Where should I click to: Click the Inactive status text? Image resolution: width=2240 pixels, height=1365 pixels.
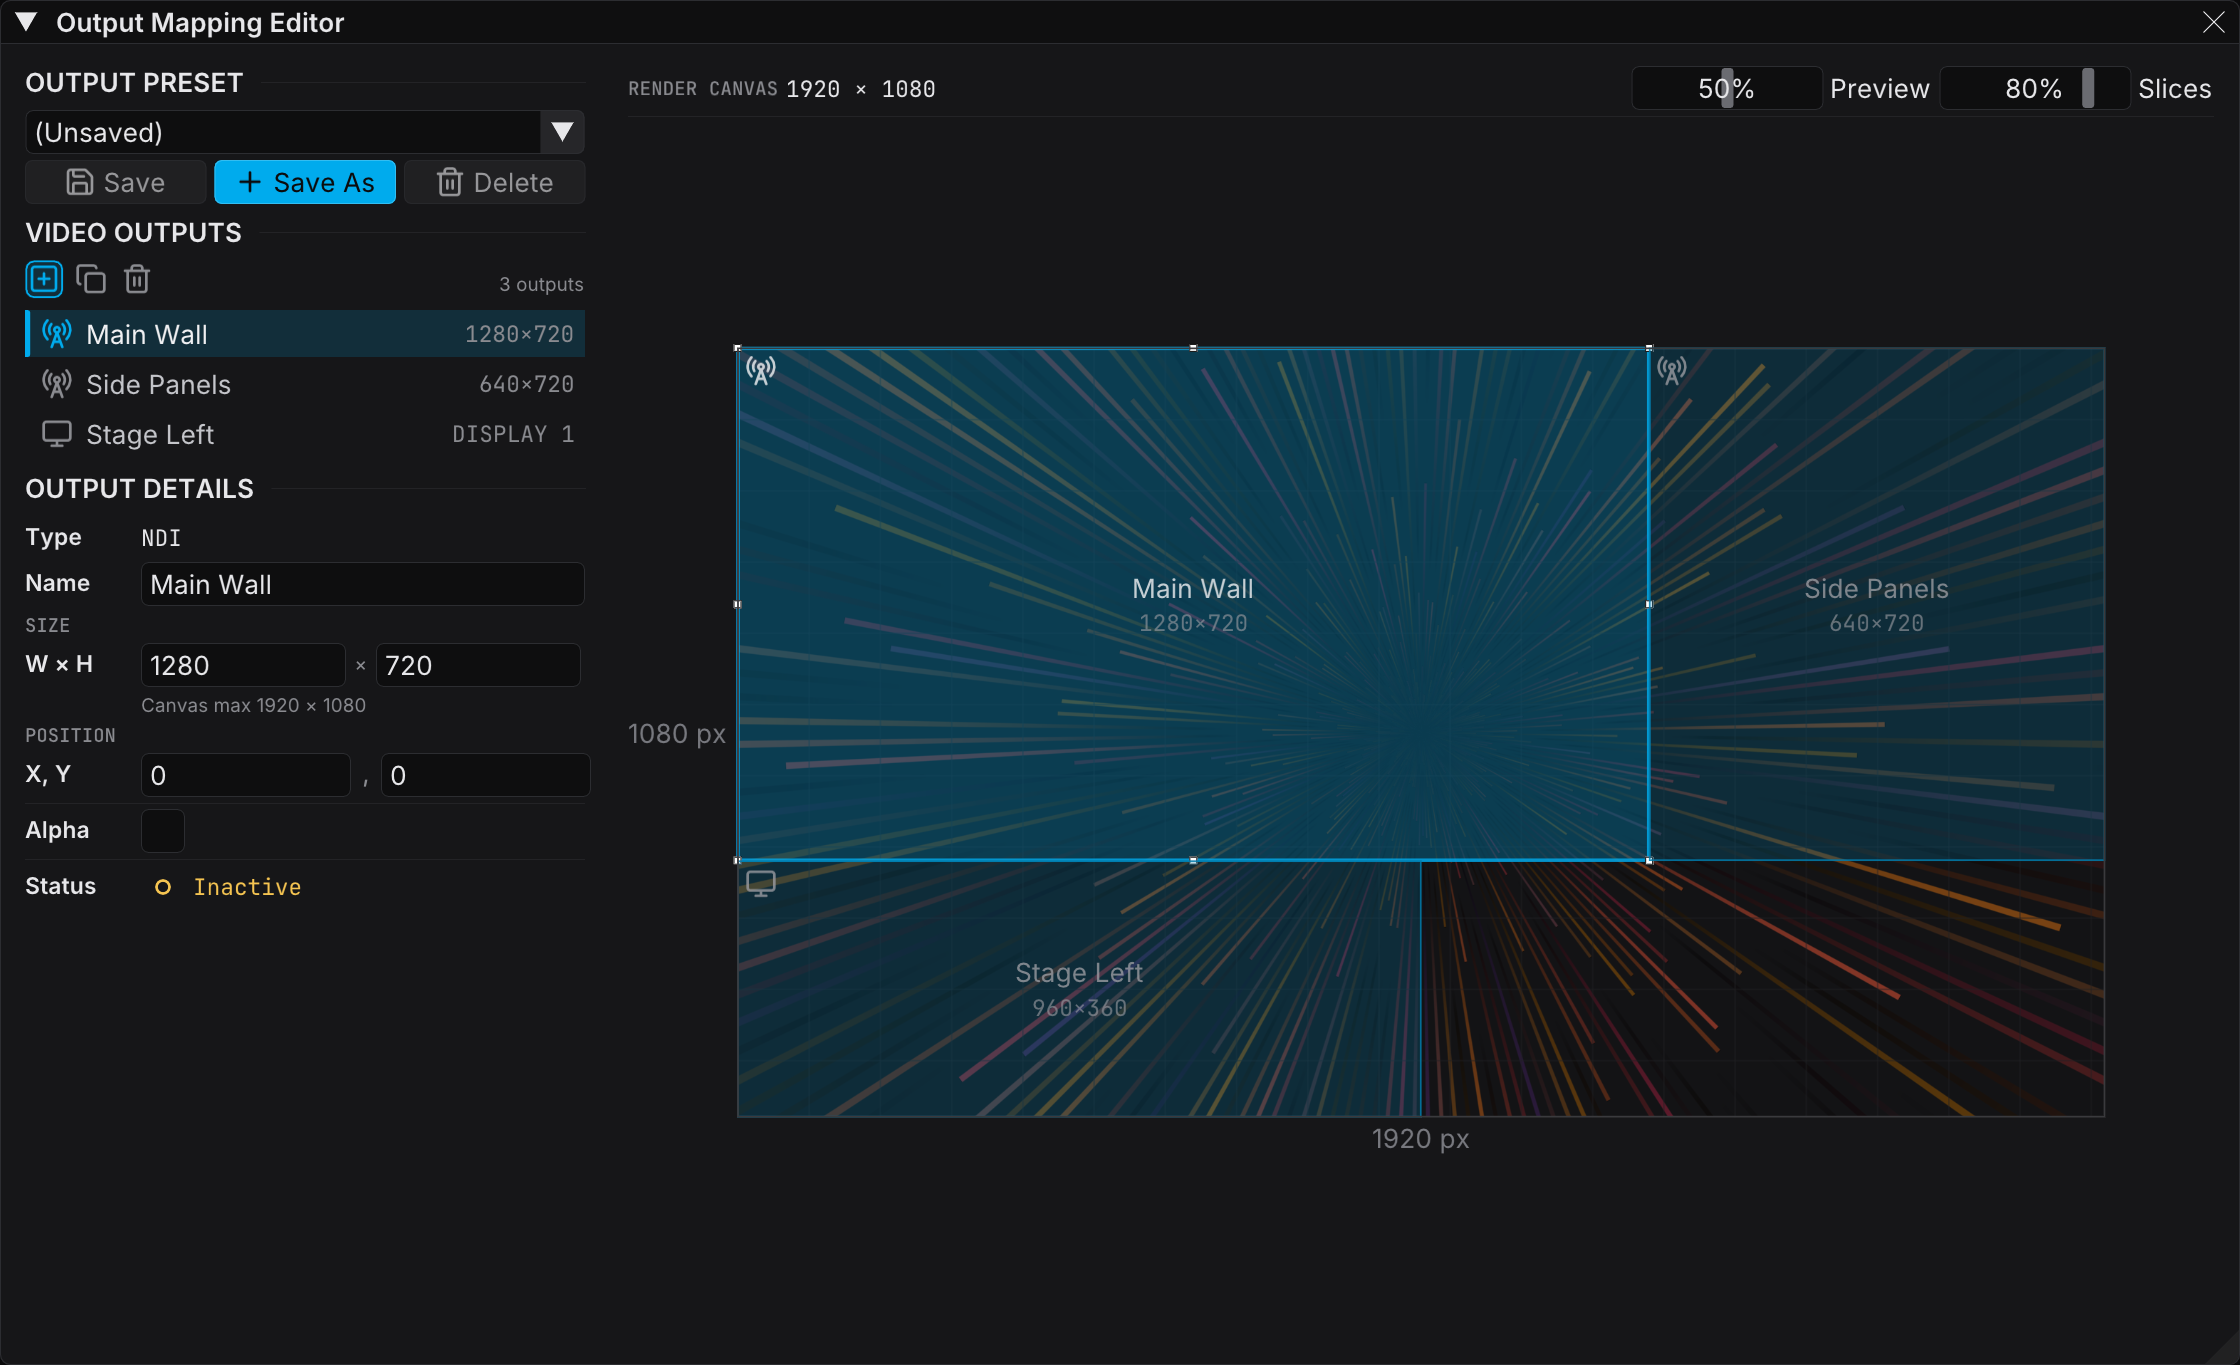click(x=247, y=887)
